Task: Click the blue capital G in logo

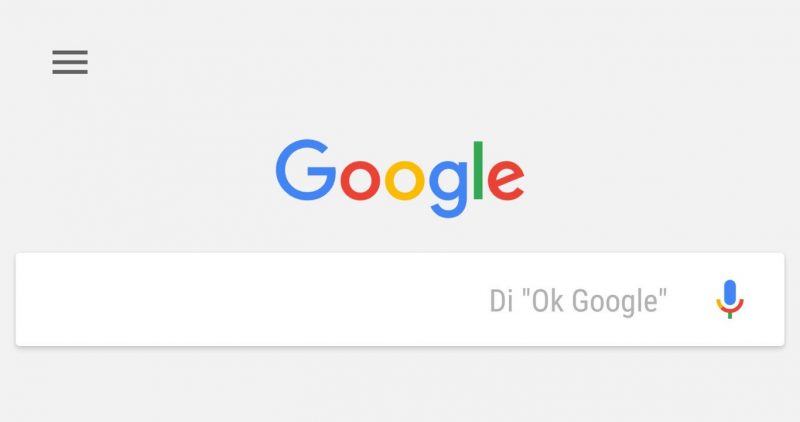Action: click(306, 170)
